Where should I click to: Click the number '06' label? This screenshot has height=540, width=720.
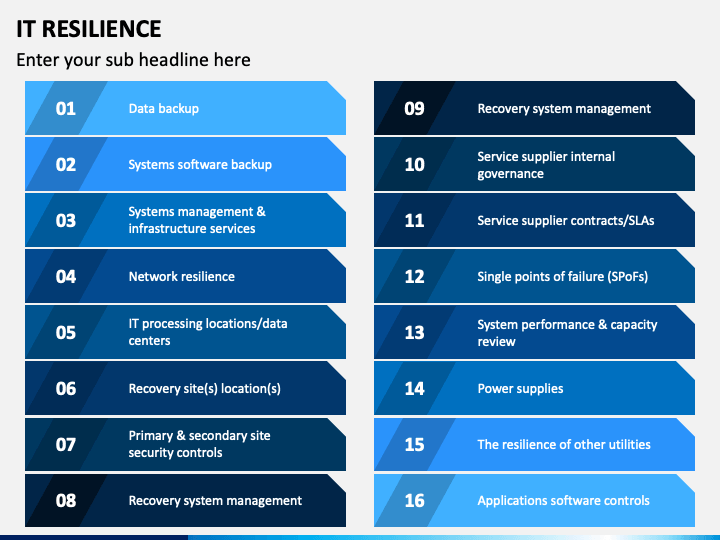click(66, 389)
